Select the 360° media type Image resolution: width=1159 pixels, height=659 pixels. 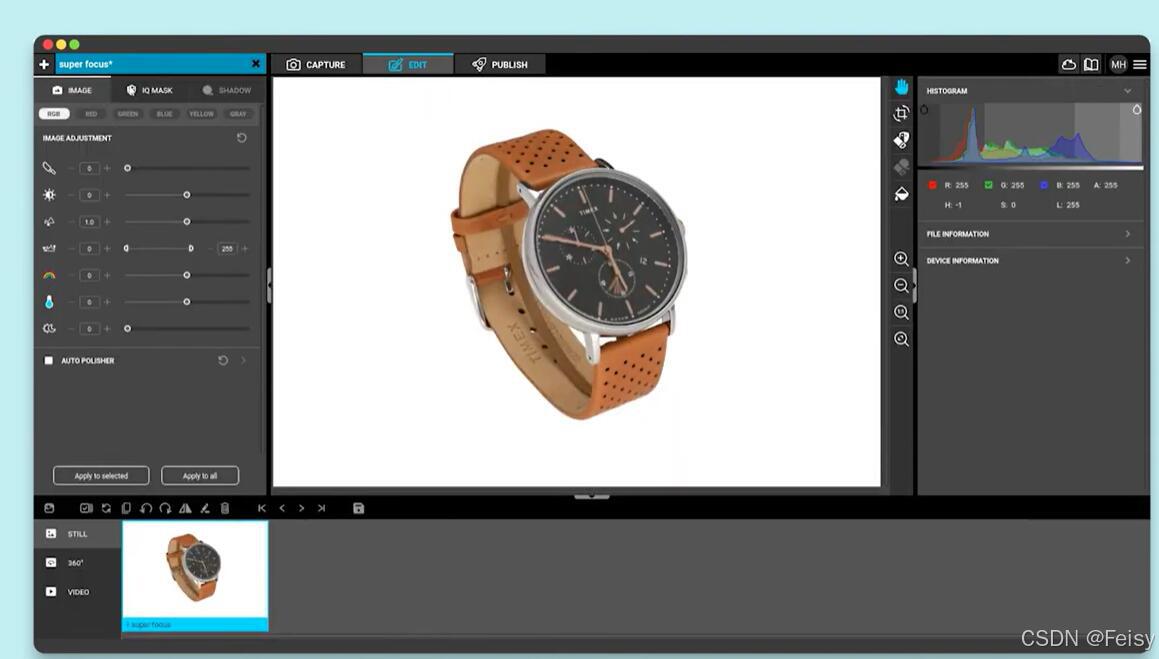(x=78, y=563)
